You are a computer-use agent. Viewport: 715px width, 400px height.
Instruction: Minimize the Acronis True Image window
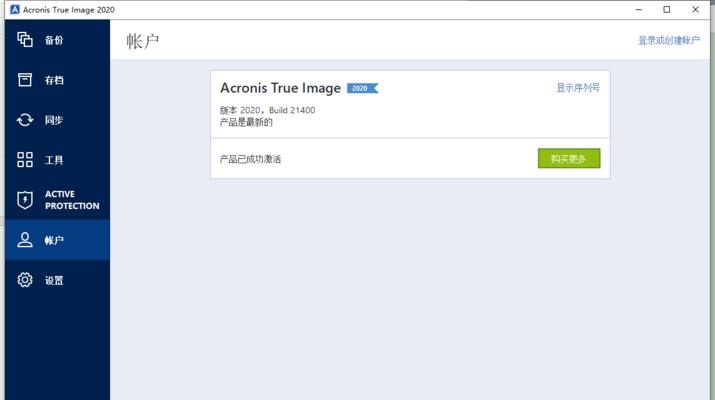[638, 10]
